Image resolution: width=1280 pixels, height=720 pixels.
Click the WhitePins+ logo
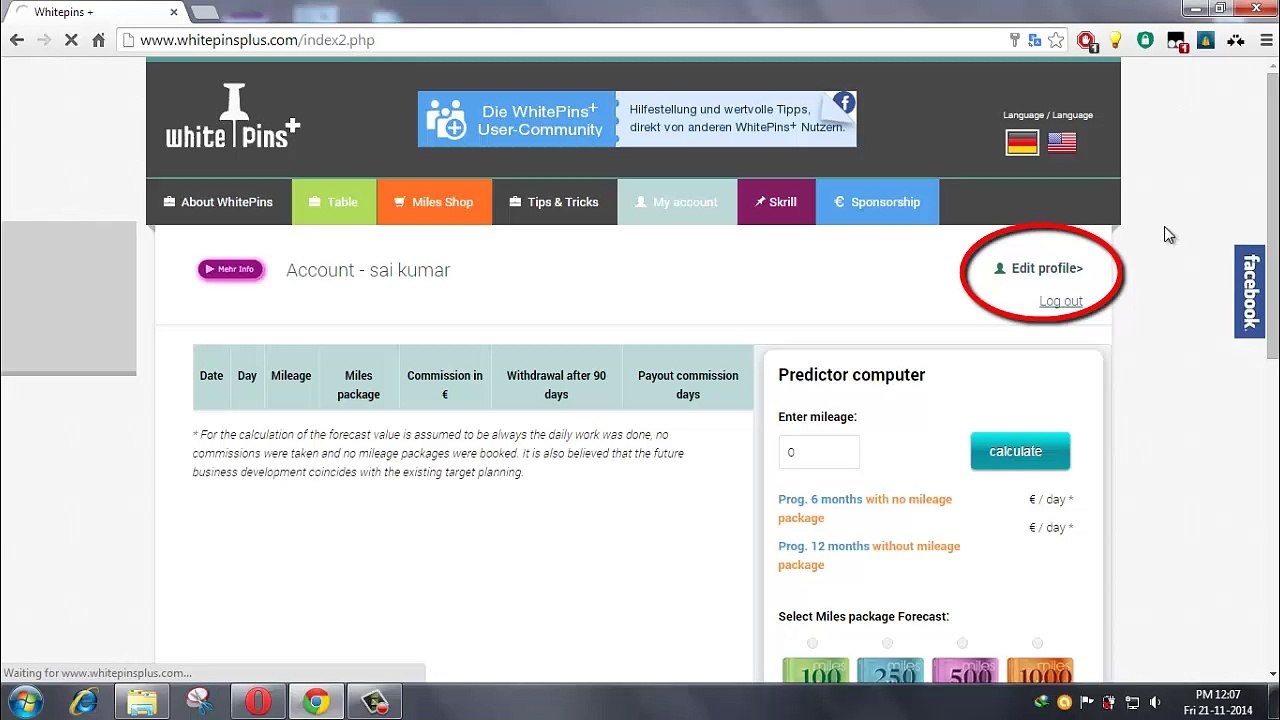click(233, 117)
